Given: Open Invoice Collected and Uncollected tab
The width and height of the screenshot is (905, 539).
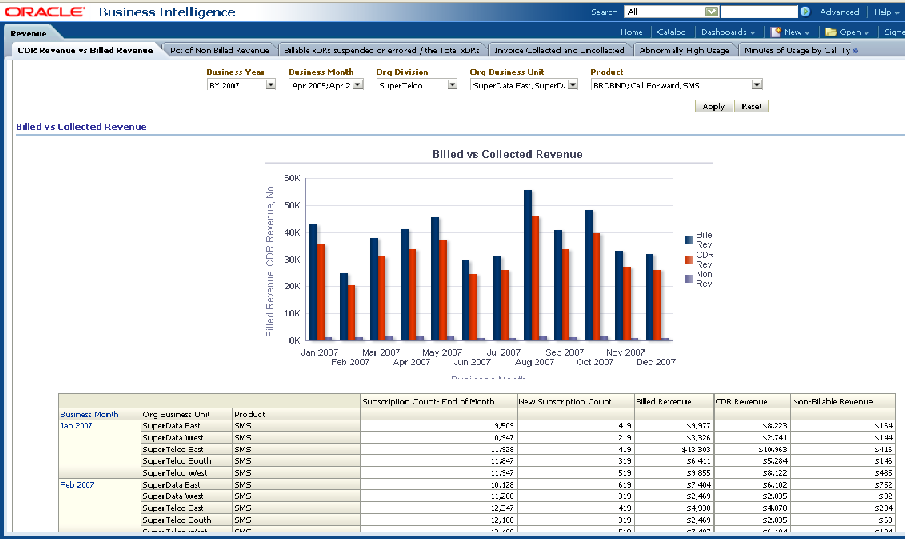Looking at the screenshot, I should coord(559,50).
